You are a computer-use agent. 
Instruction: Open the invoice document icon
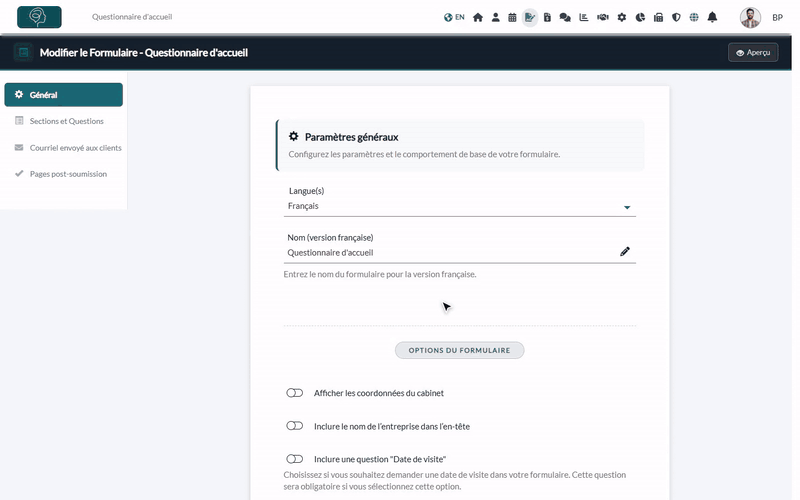547,17
